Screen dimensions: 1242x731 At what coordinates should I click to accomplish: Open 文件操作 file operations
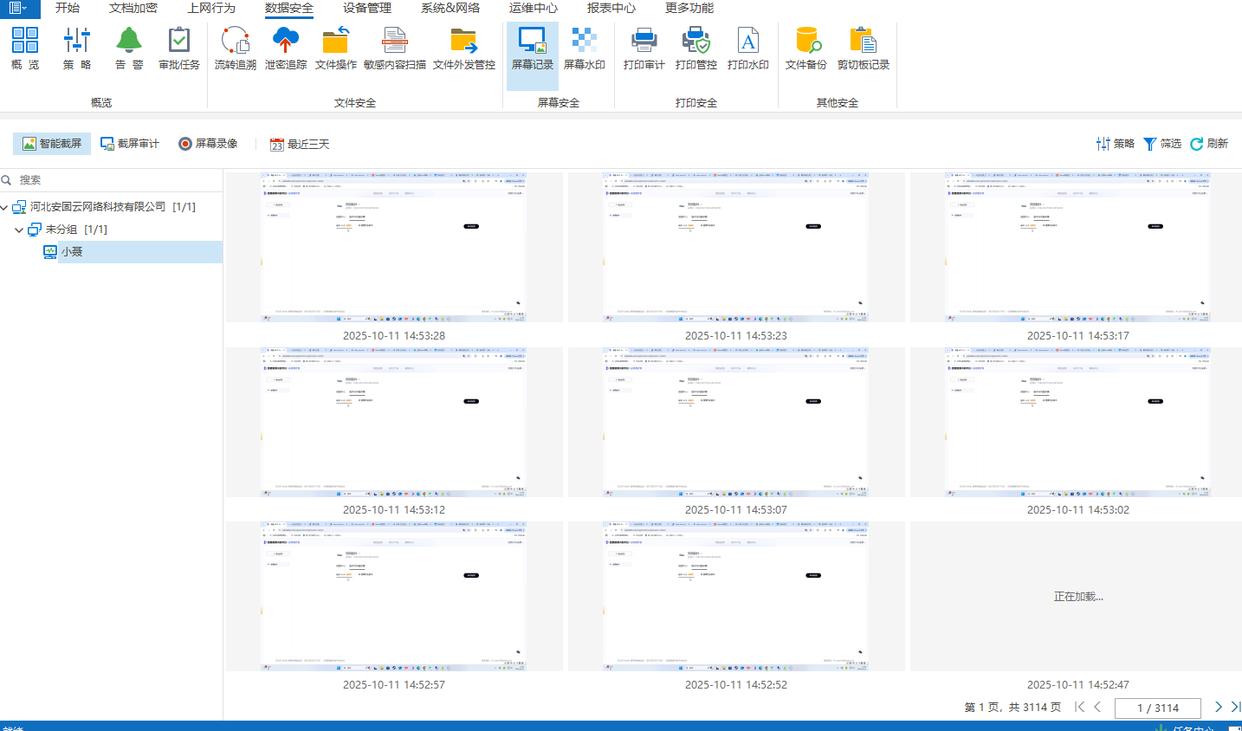[x=336, y=49]
